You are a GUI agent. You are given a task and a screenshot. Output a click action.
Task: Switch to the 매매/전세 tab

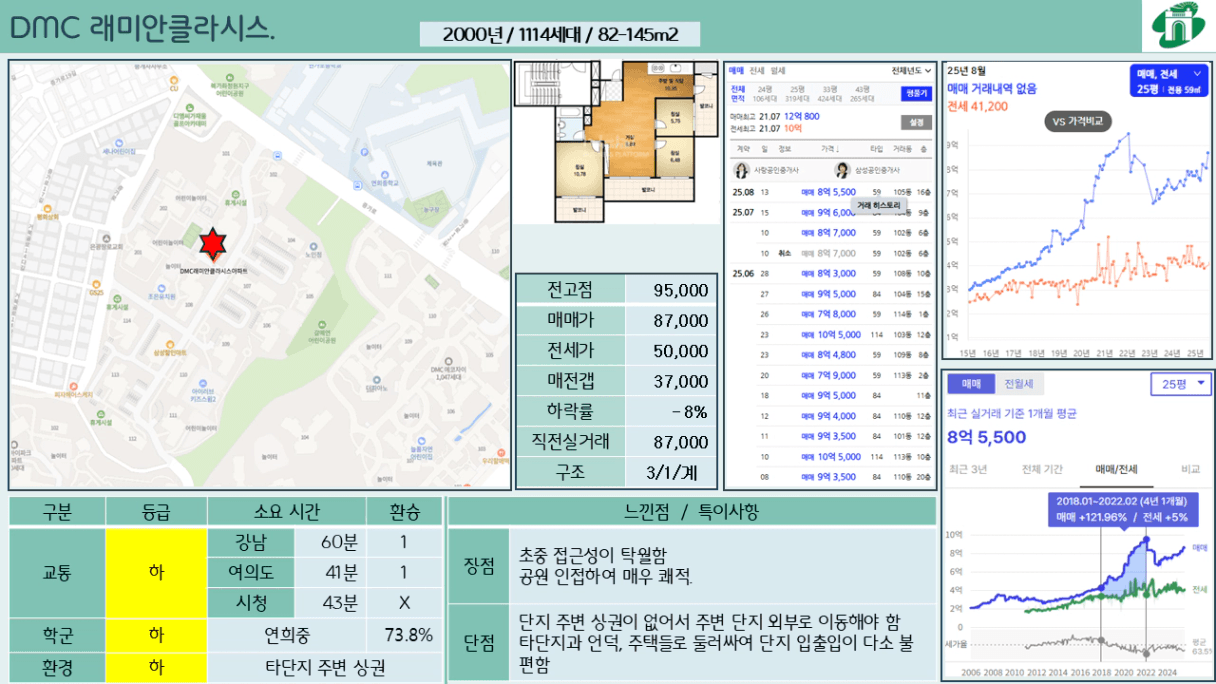click(x=1118, y=468)
